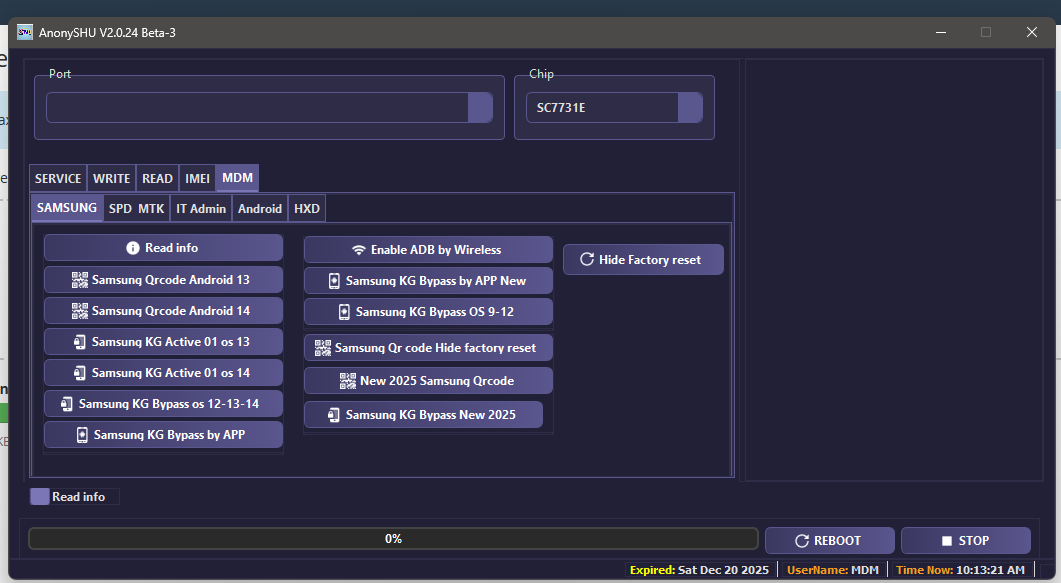Click the AnonySHU V2.0.24 Beta-3 title text
The image size is (1061, 583).
click(107, 32)
